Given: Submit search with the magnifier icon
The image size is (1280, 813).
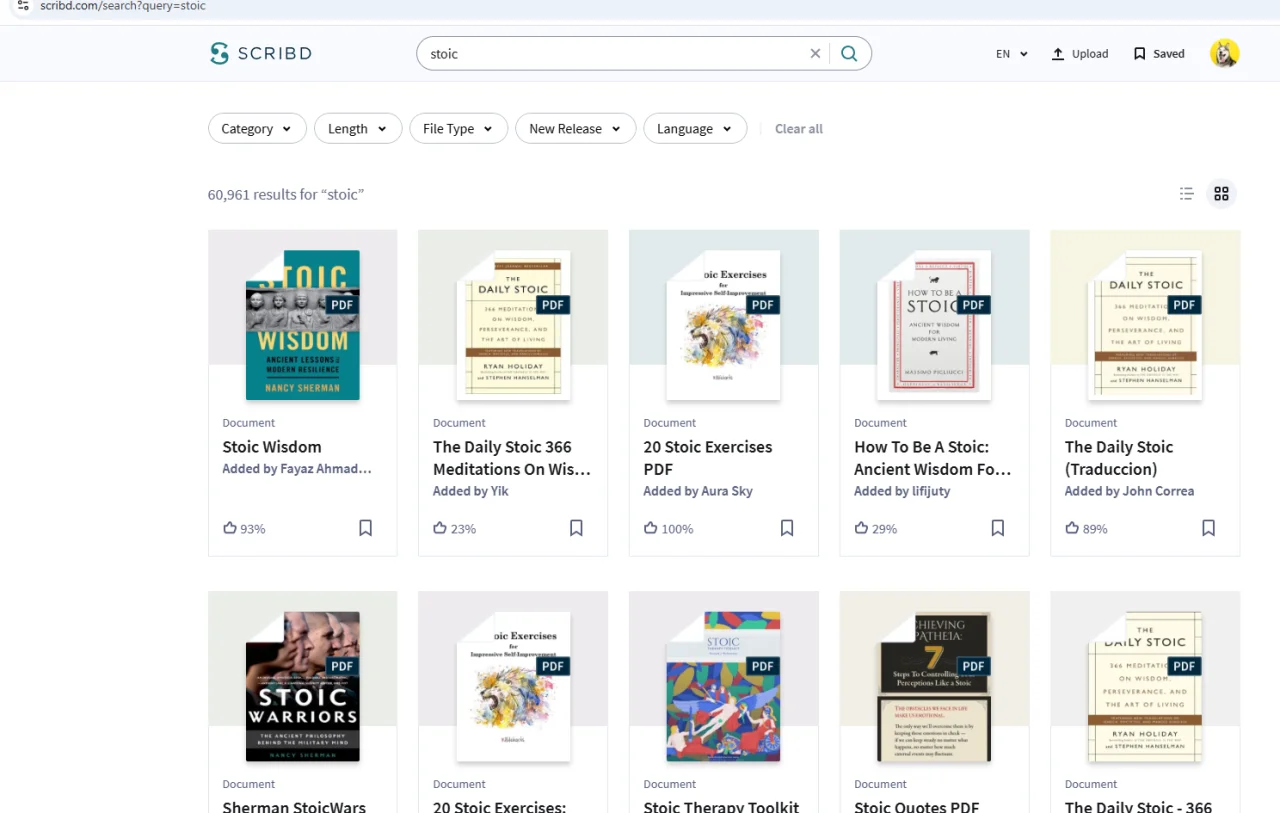Looking at the screenshot, I should (849, 54).
